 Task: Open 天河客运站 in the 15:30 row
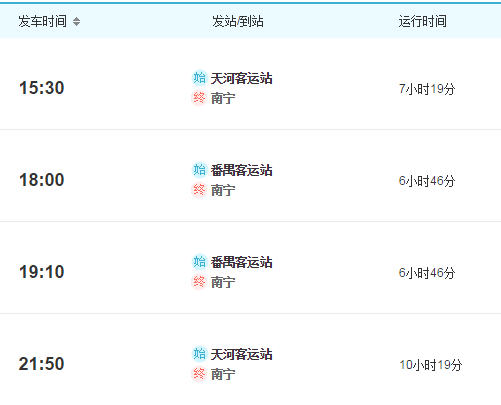[x=242, y=79]
